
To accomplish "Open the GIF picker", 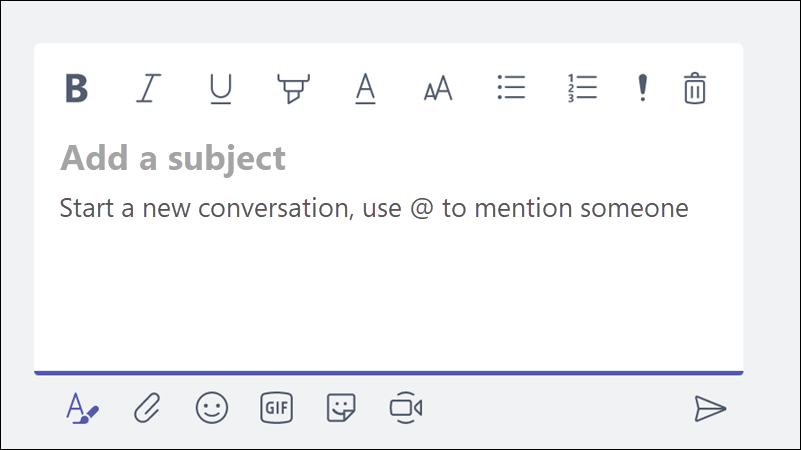I will 276,408.
